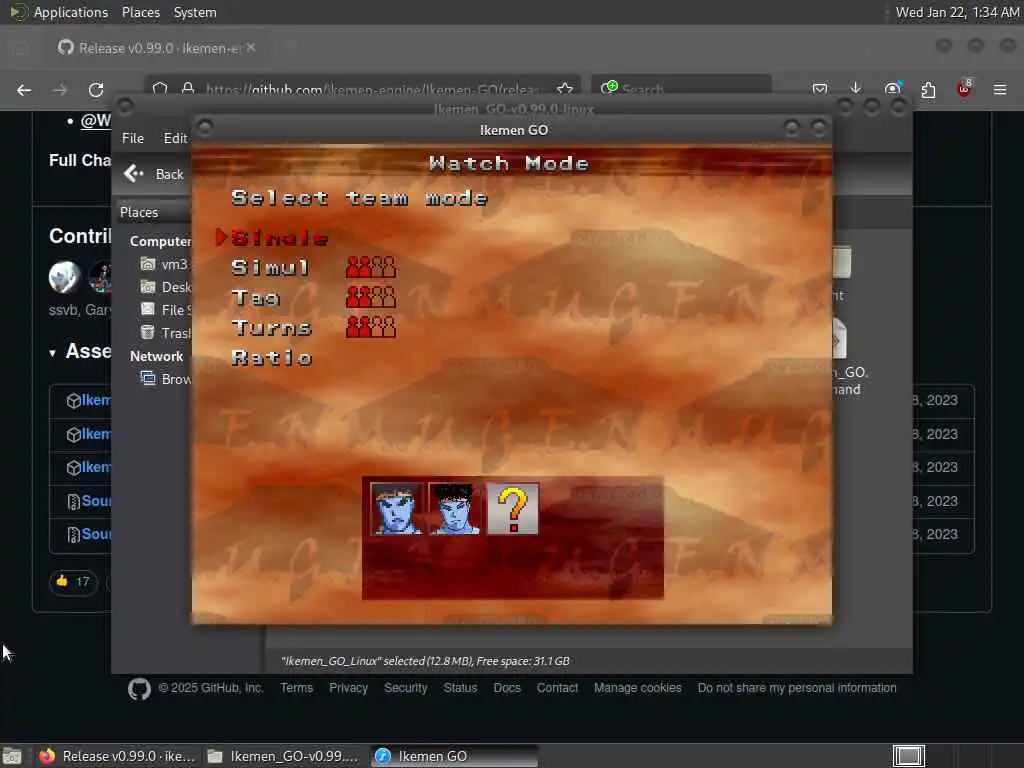This screenshot has height=768, width=1024.
Task: Open the Places menu in top panel
Action: (141, 12)
